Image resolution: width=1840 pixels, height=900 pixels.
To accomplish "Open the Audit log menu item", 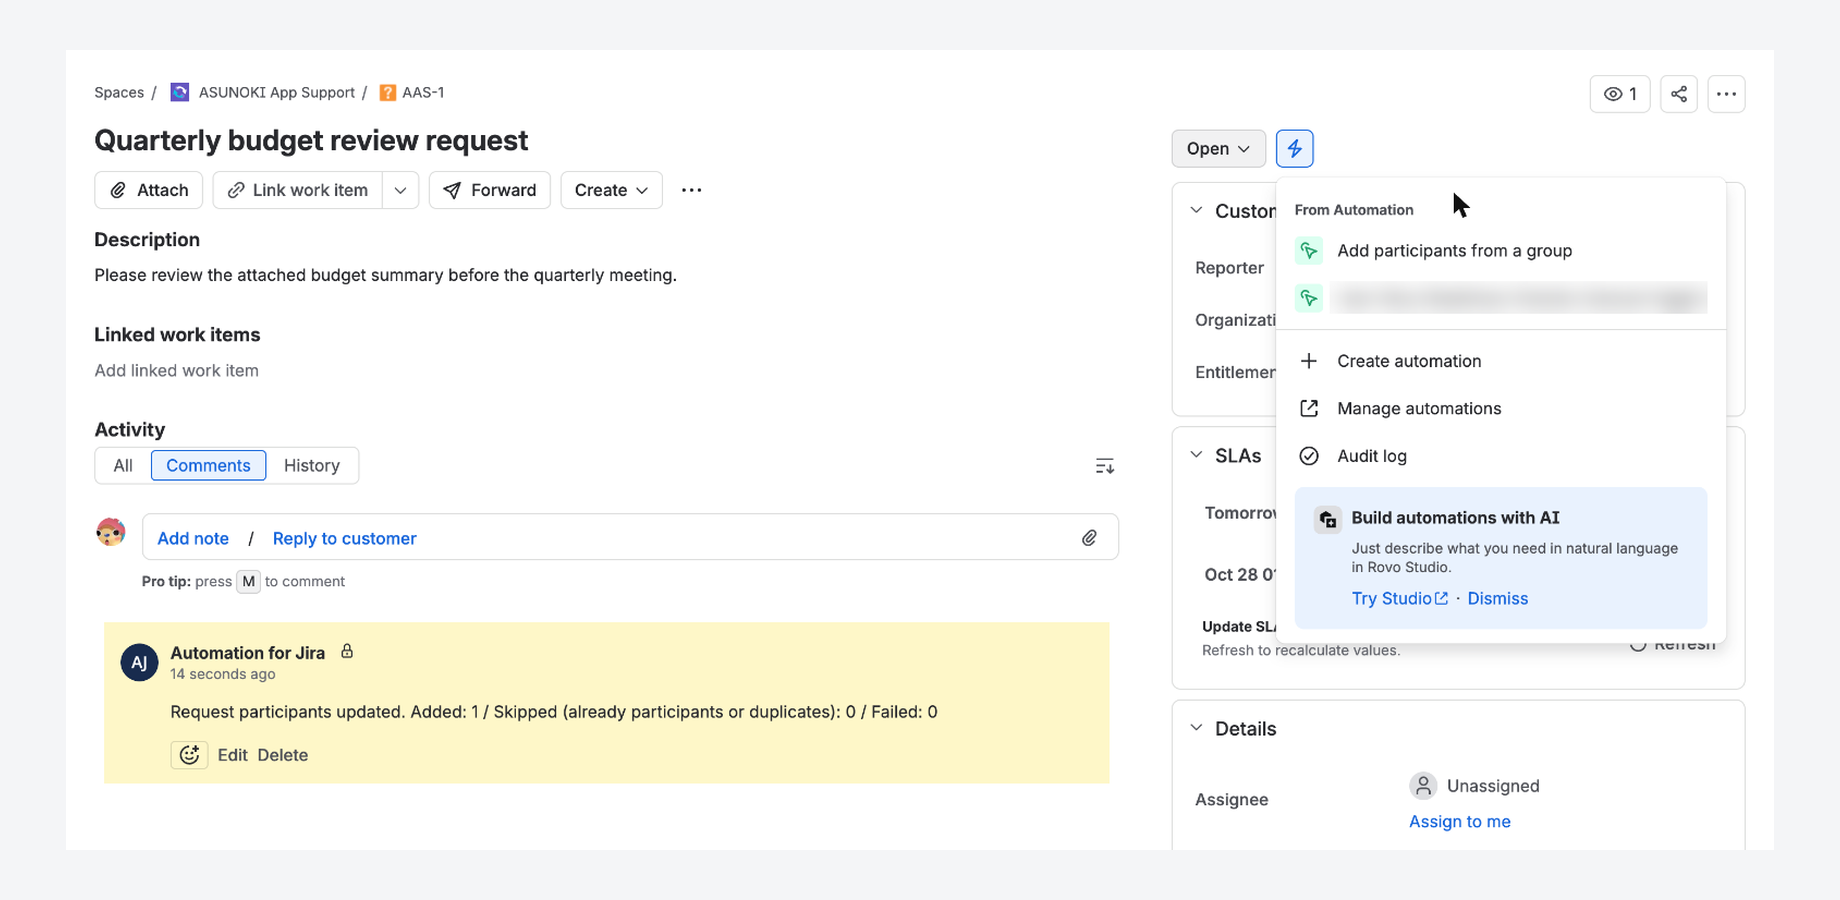I will coord(1500,456).
